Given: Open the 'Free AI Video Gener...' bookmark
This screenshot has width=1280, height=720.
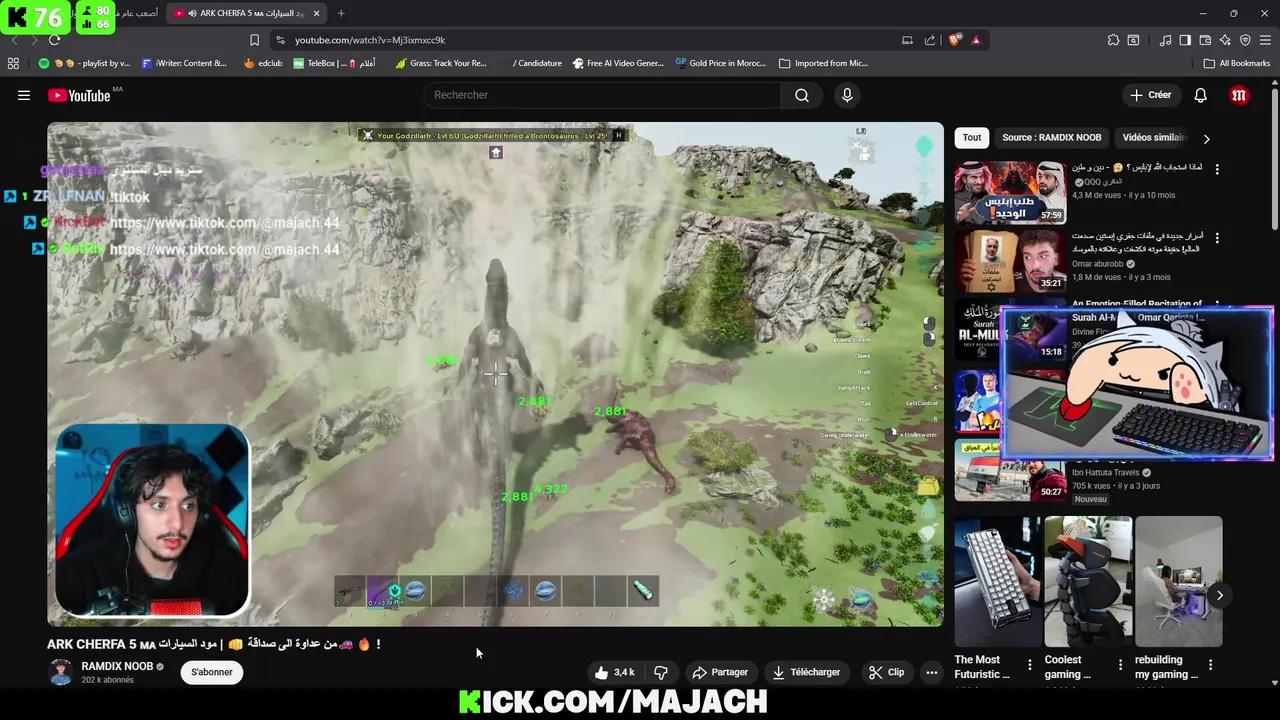Looking at the screenshot, I should pyautogui.click(x=618, y=63).
